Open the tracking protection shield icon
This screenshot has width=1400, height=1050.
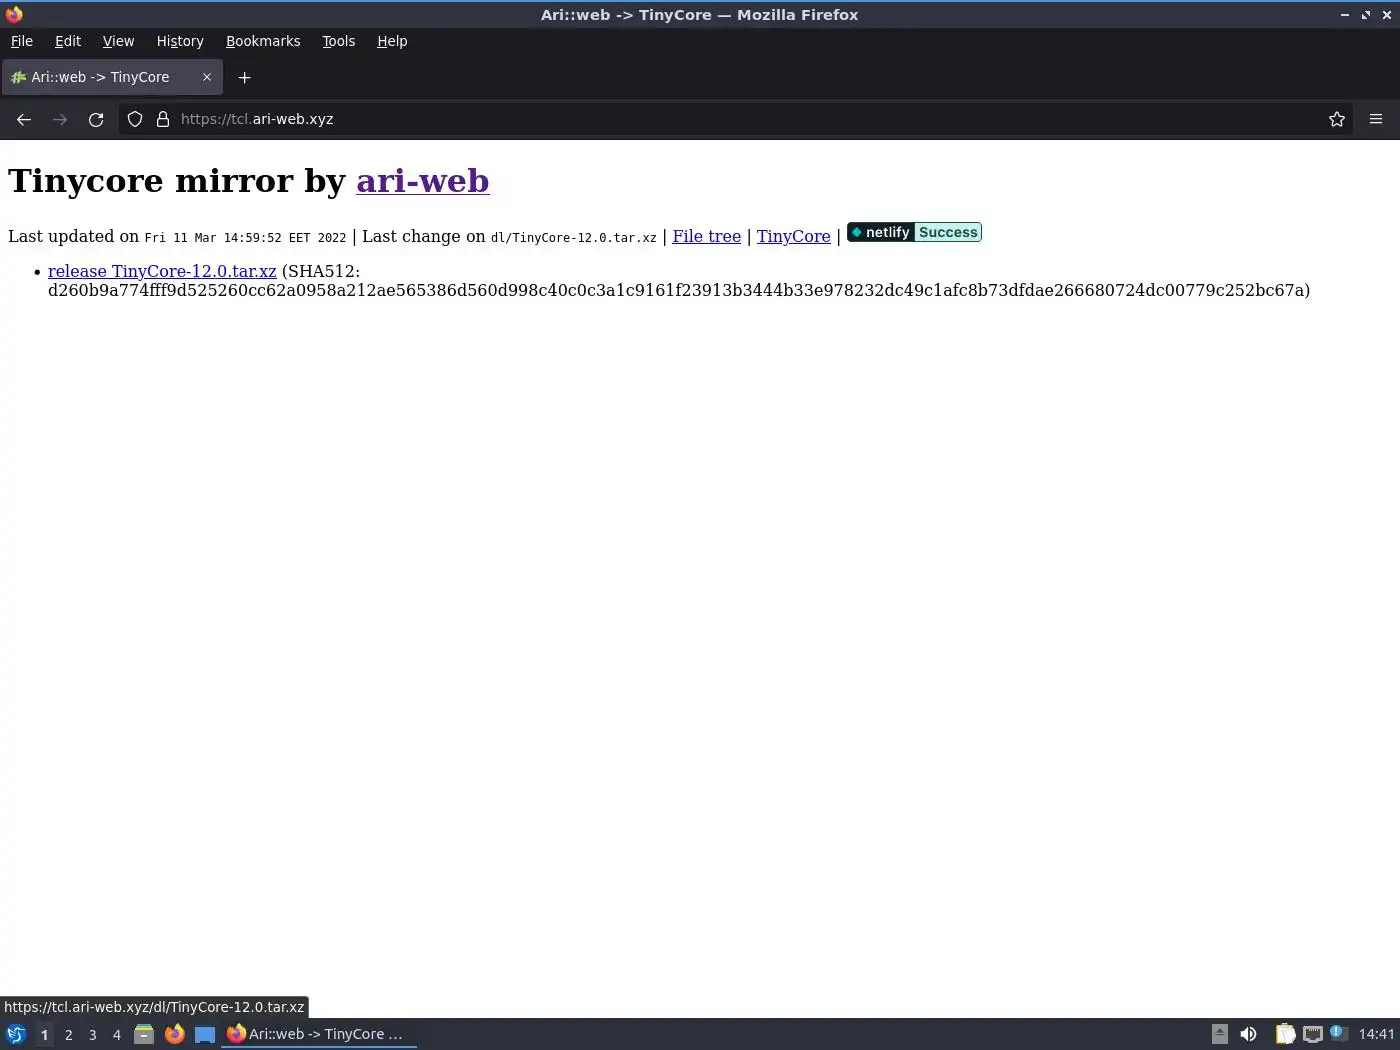tap(135, 119)
